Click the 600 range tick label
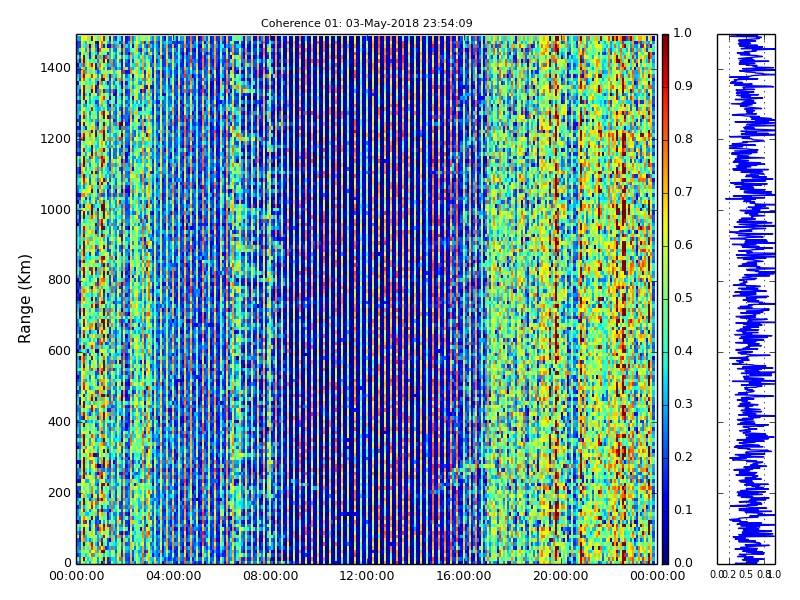The image size is (800, 600). click(x=59, y=351)
